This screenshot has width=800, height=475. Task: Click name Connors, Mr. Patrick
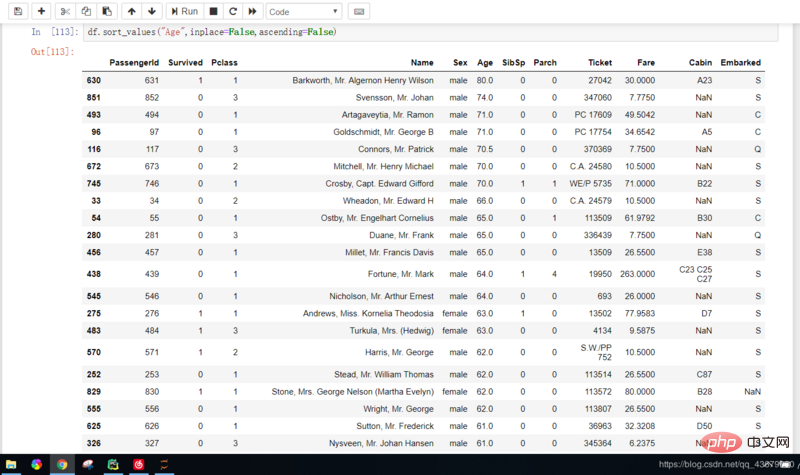pyautogui.click(x=396, y=149)
